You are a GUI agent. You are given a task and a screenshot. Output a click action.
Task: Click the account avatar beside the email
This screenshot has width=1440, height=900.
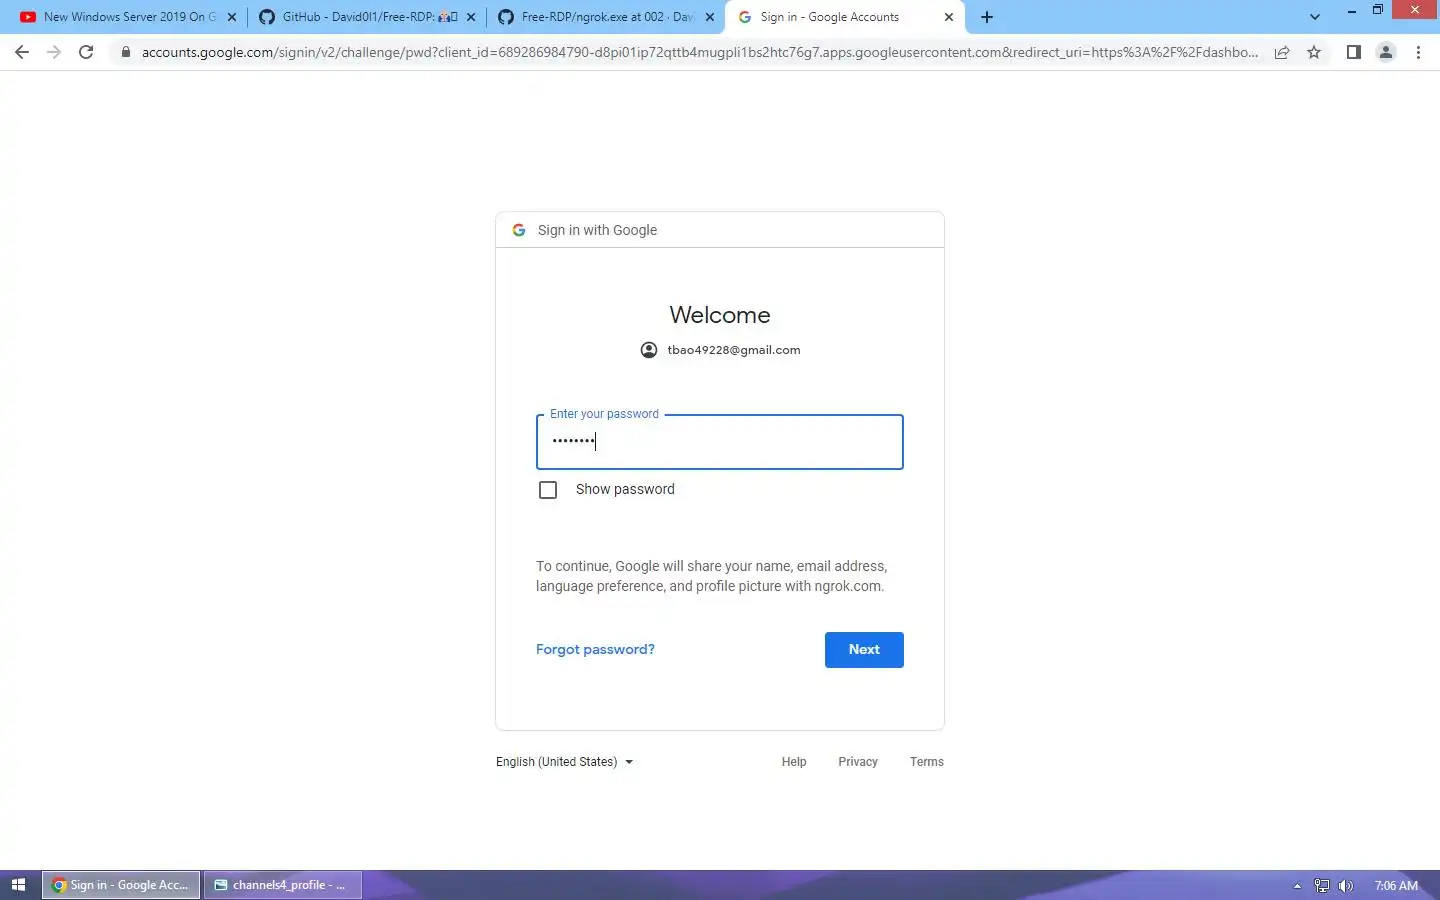pos(649,350)
